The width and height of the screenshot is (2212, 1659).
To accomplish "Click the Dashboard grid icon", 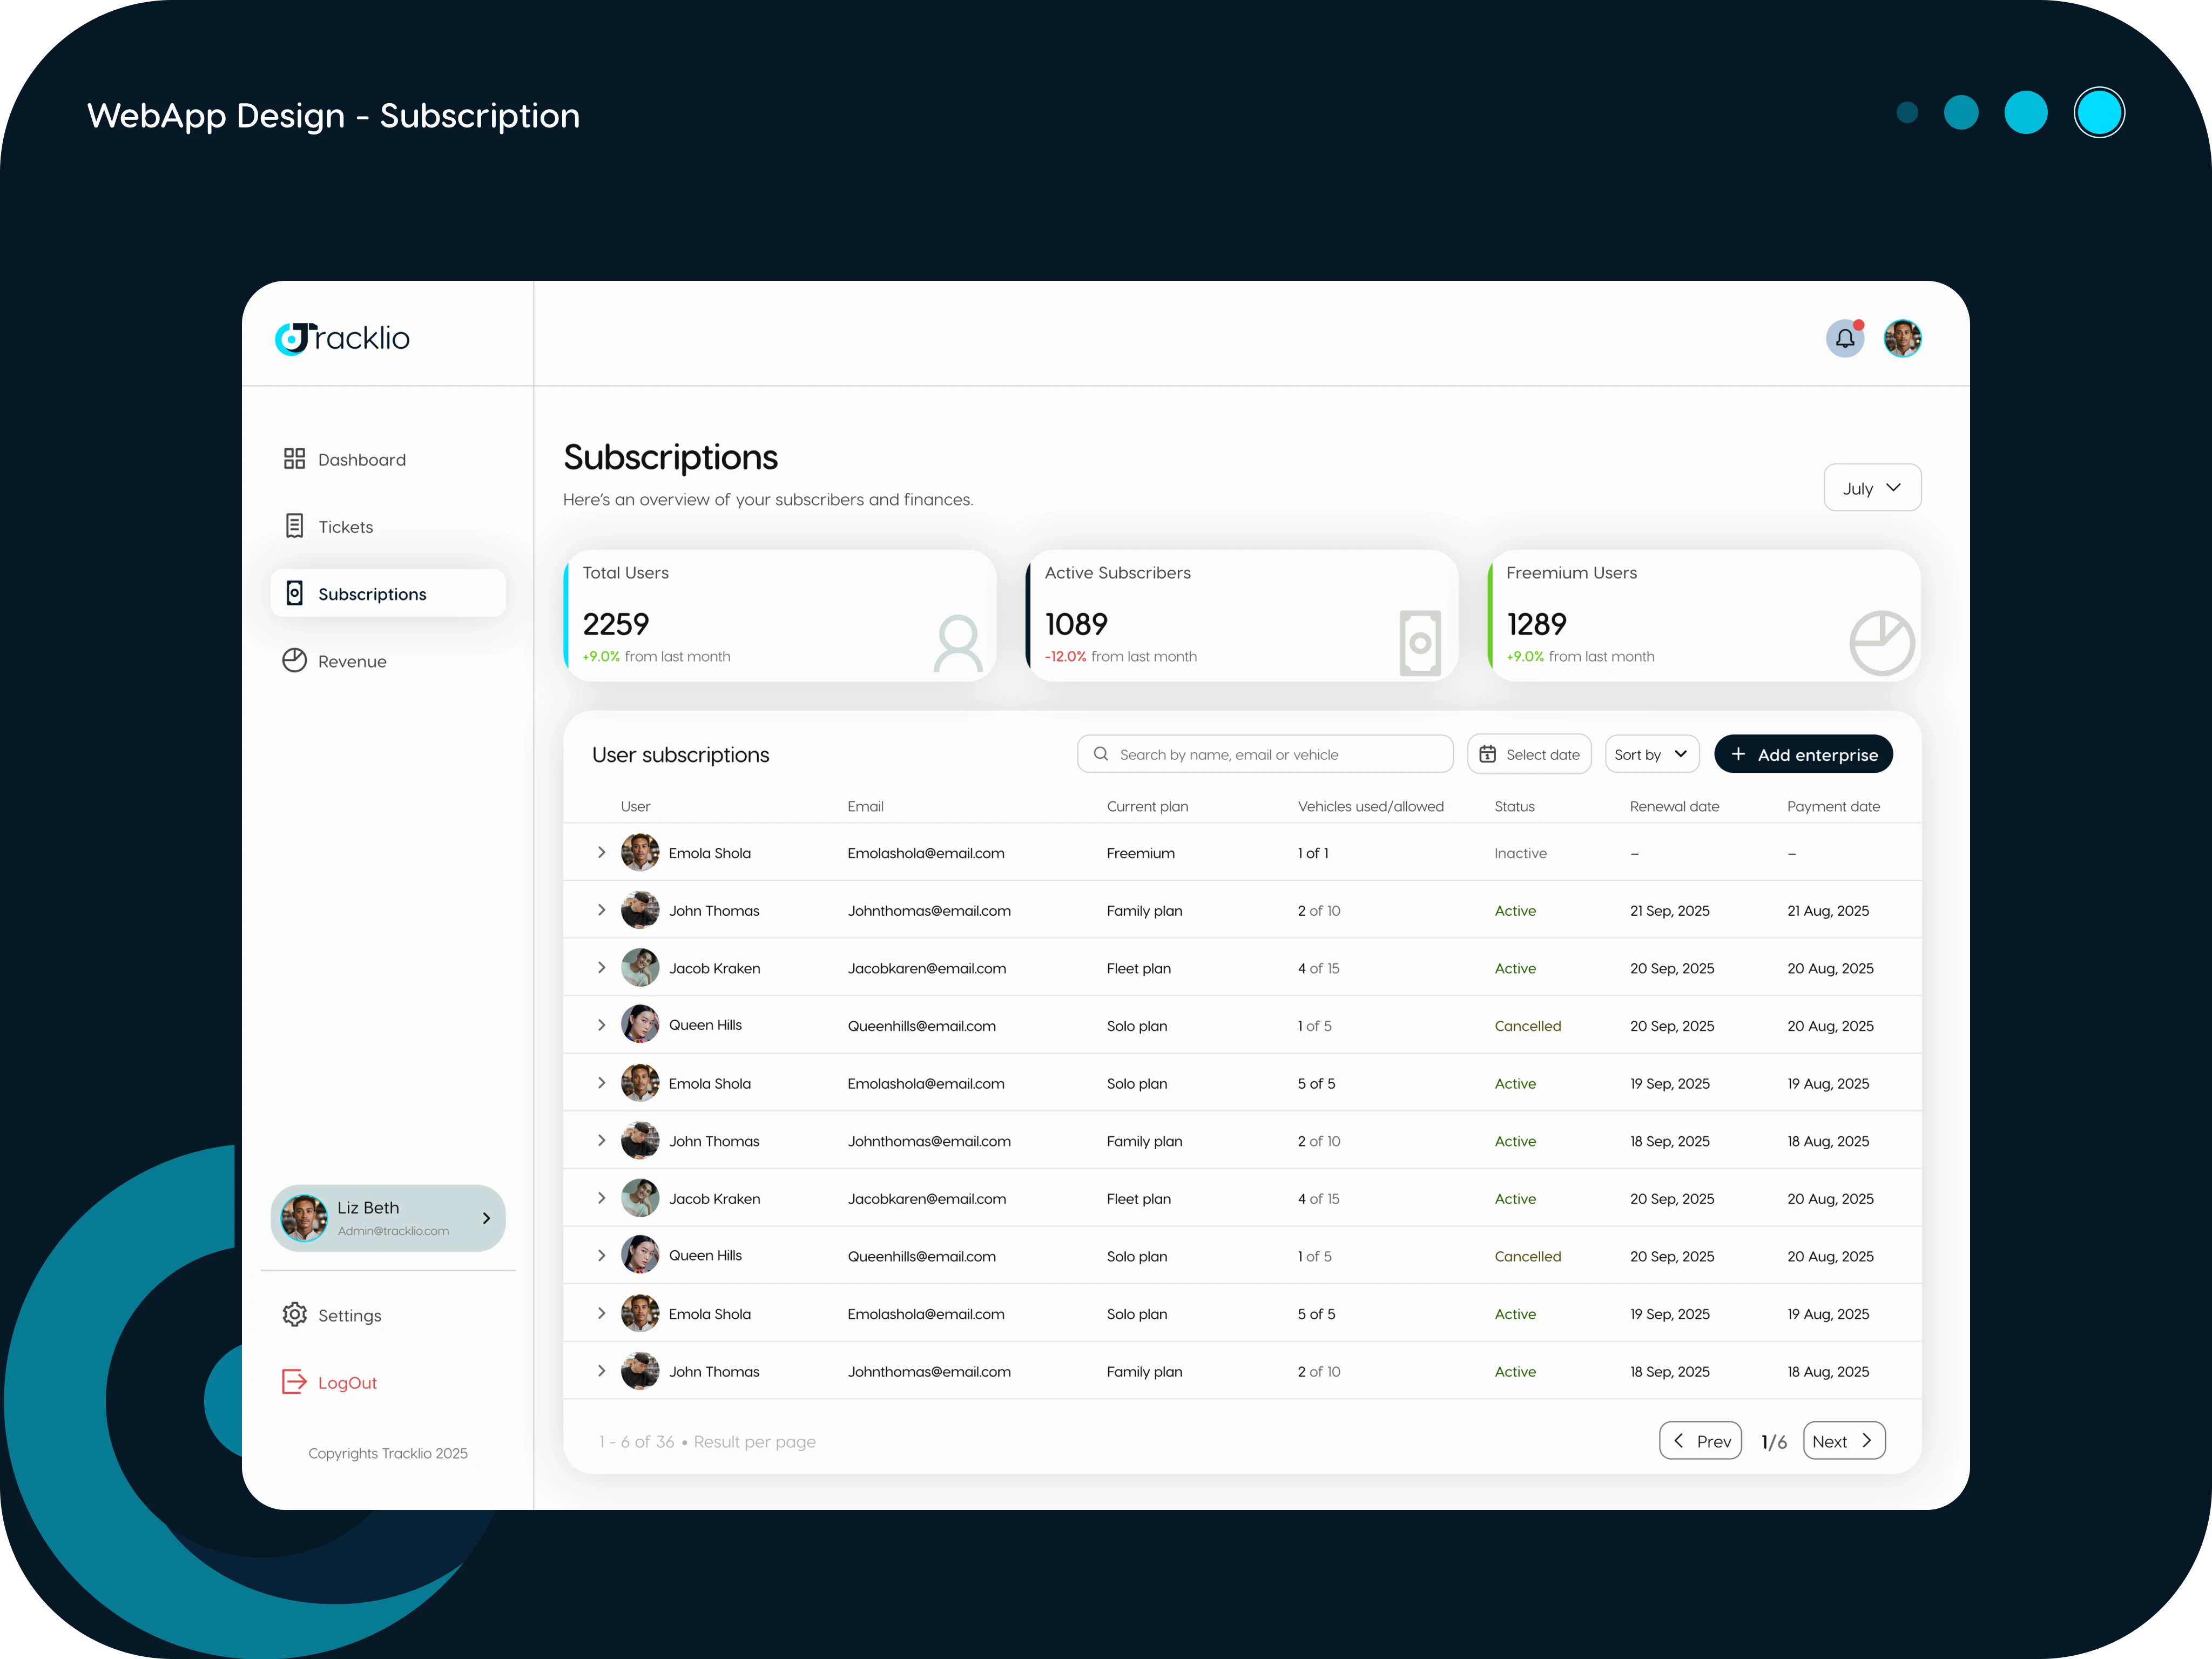I will (x=294, y=459).
